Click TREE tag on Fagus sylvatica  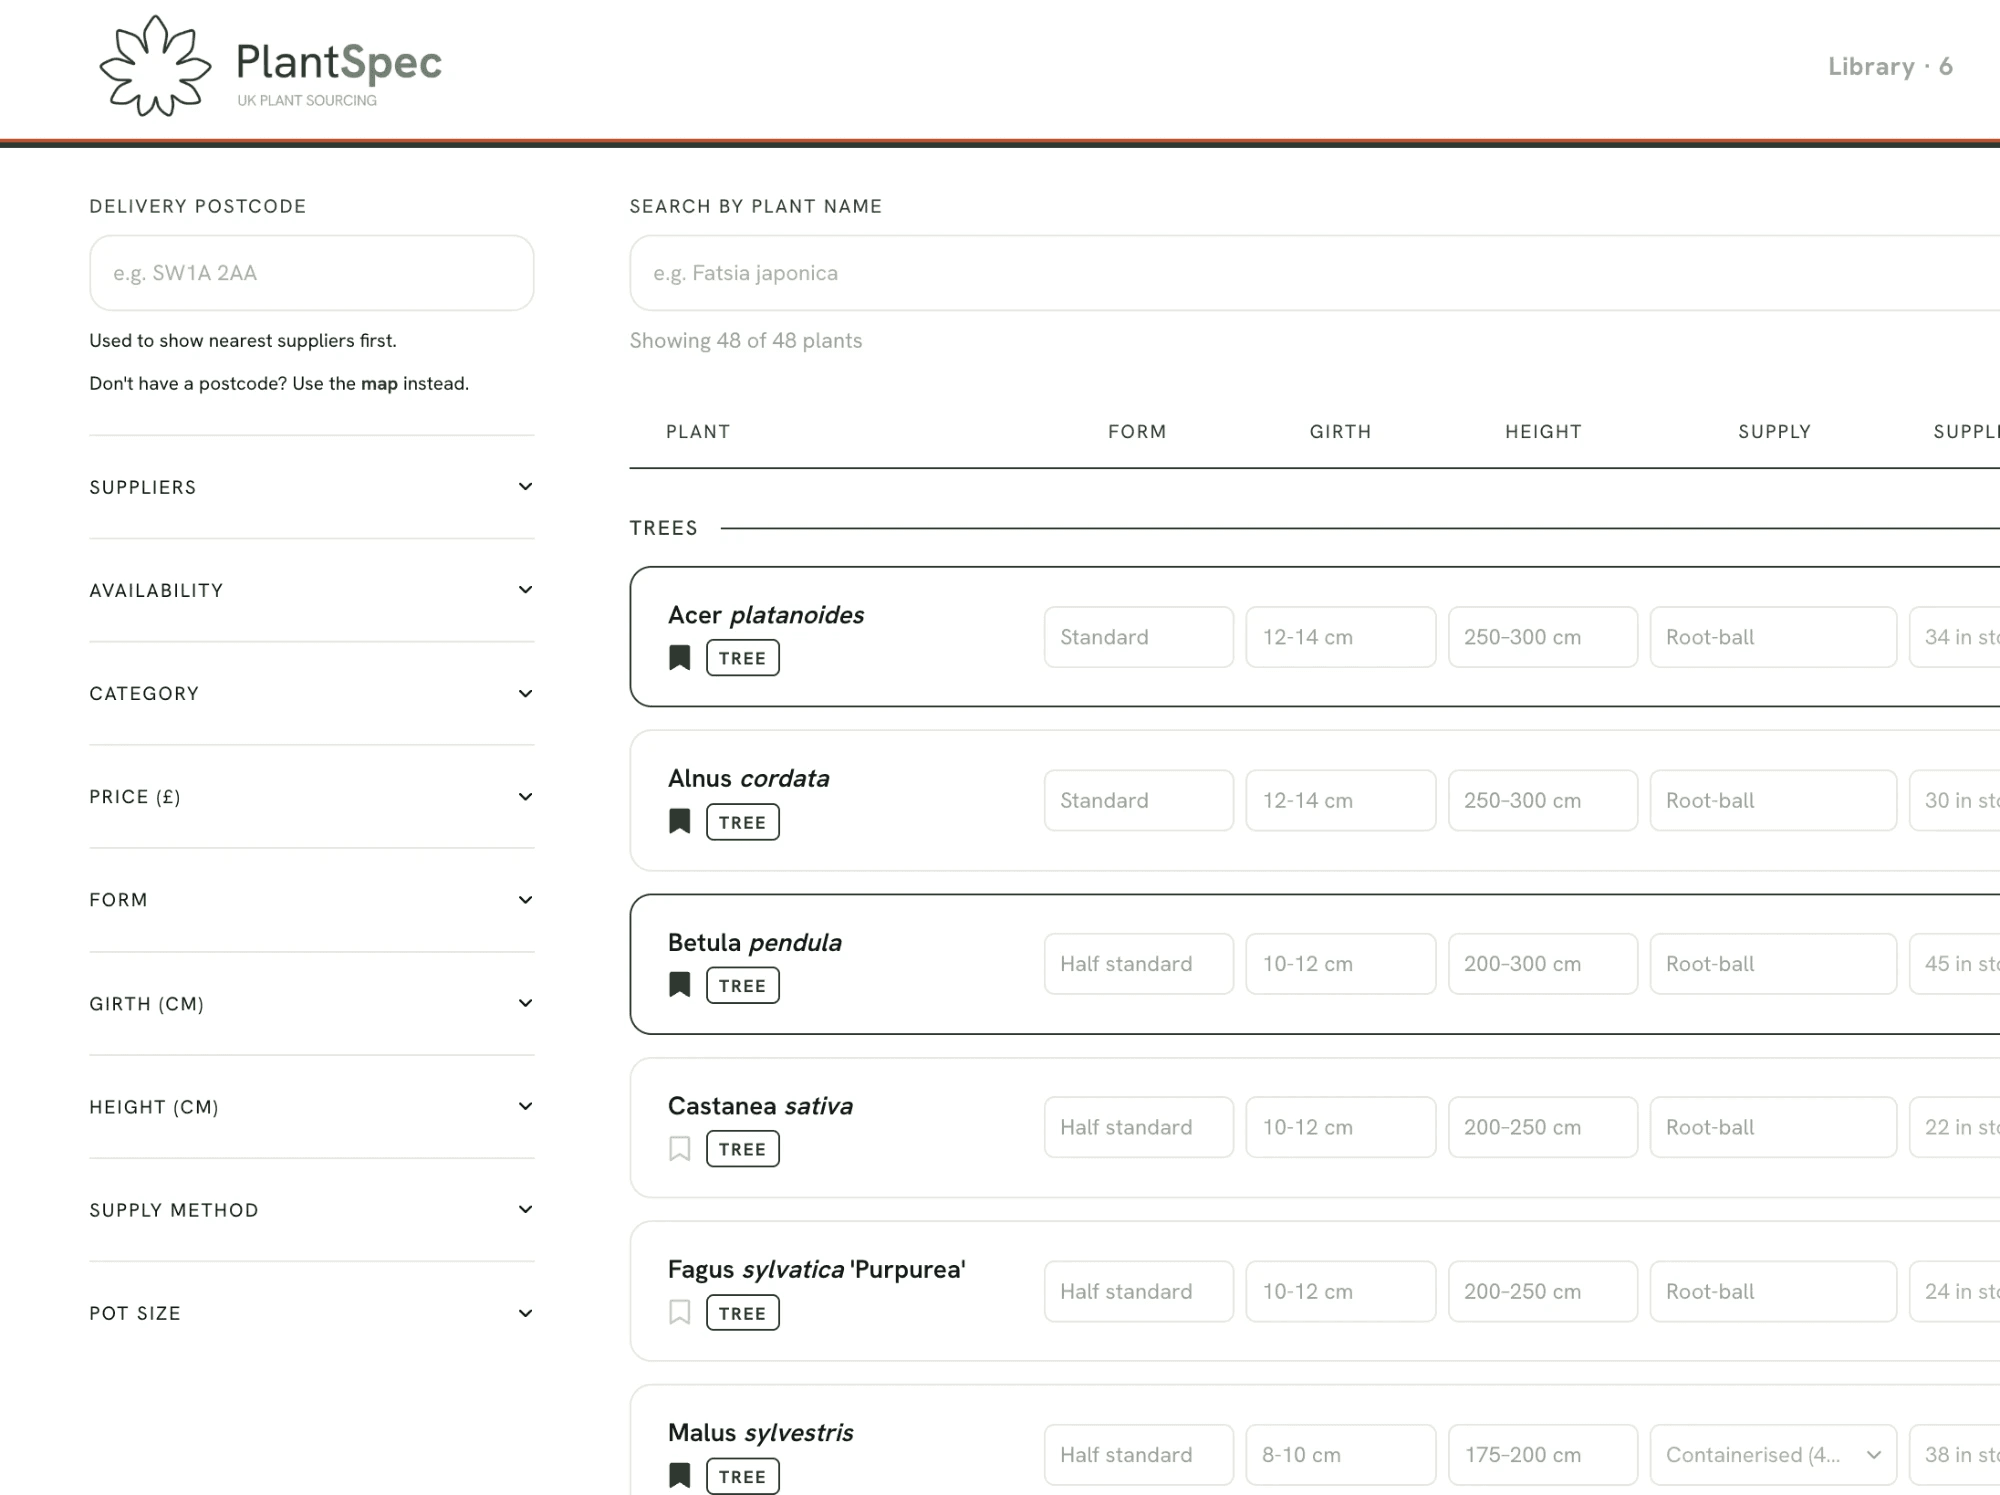(743, 1313)
